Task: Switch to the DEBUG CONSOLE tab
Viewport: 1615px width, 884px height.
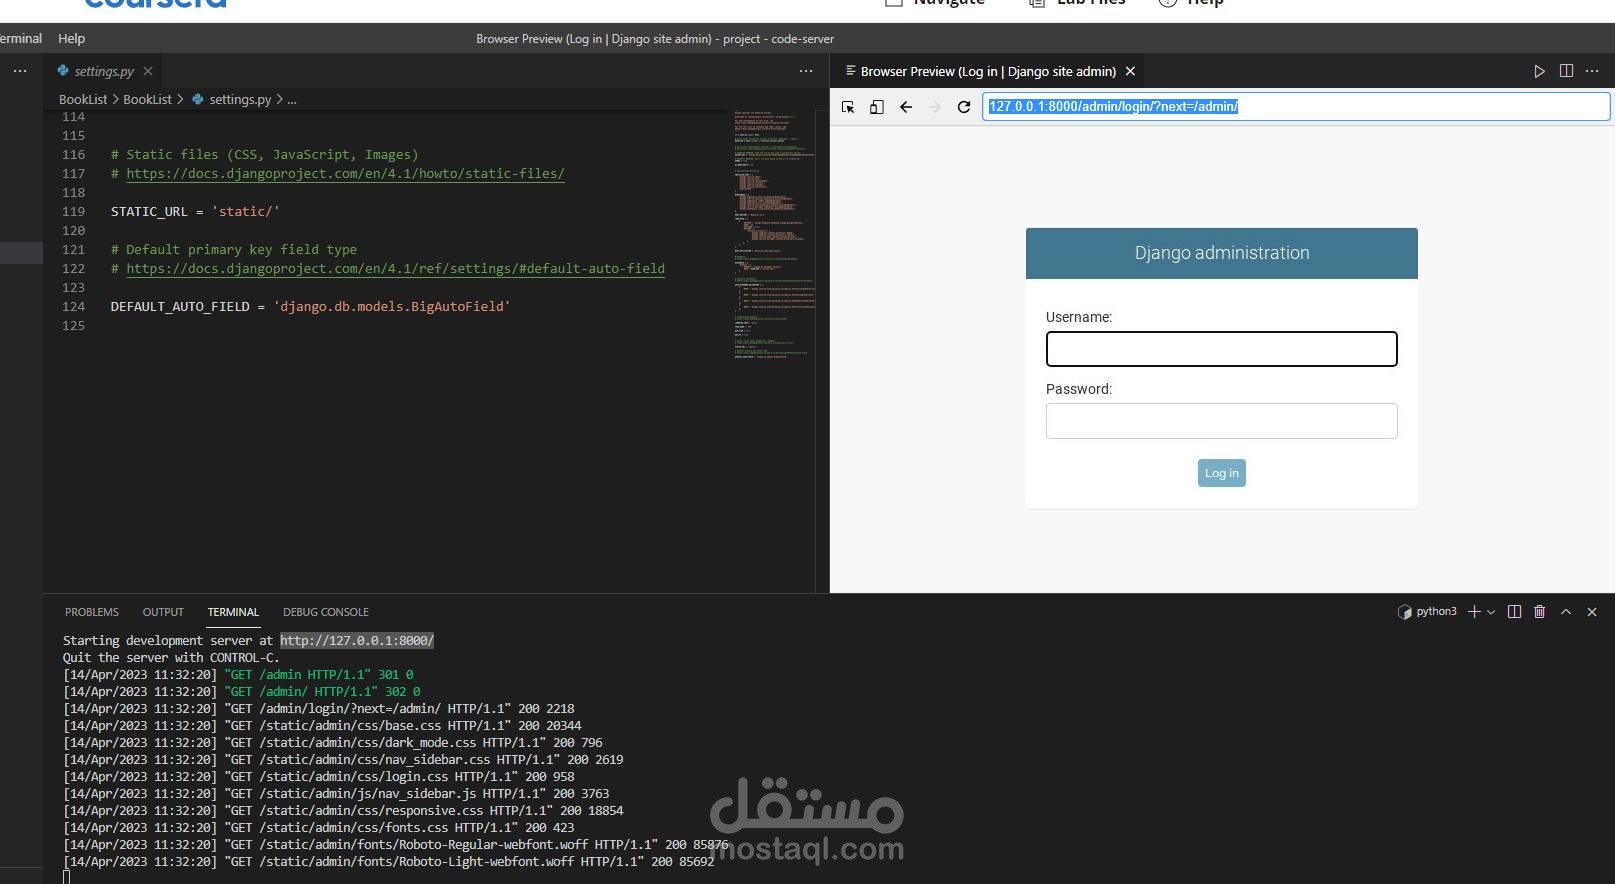Action: pos(326,612)
